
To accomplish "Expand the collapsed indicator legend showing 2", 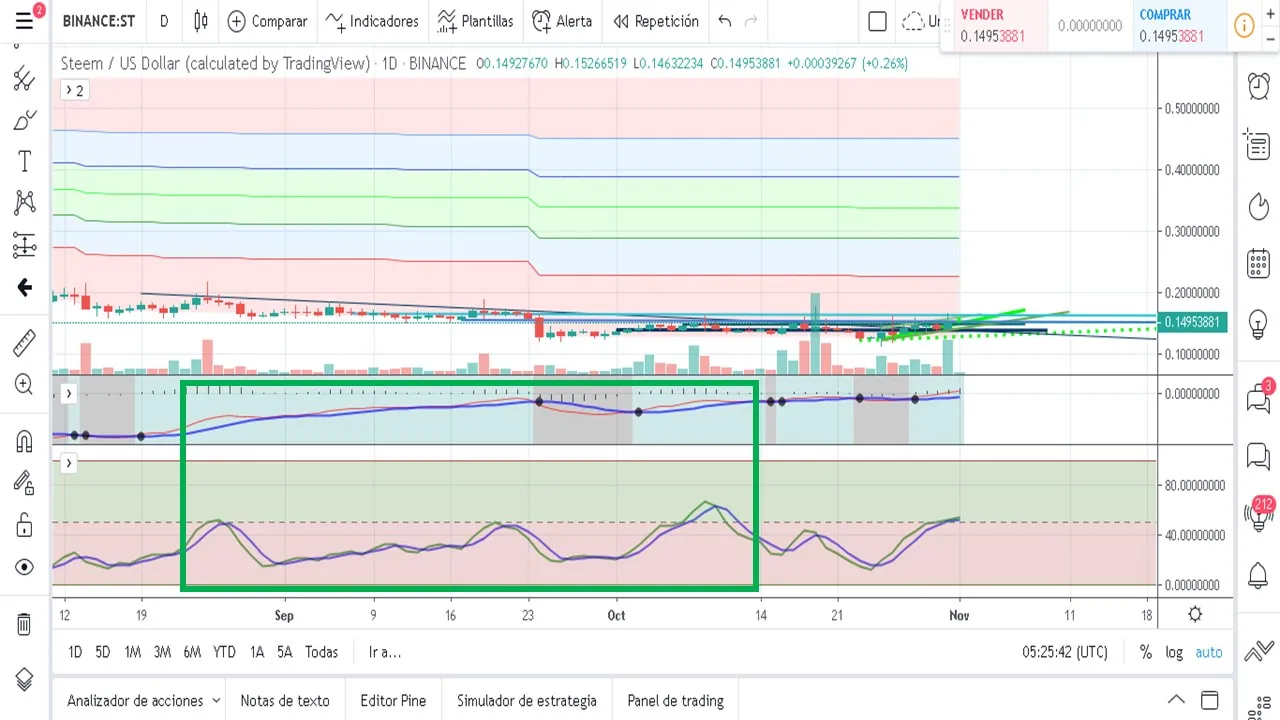I will tap(75, 90).
